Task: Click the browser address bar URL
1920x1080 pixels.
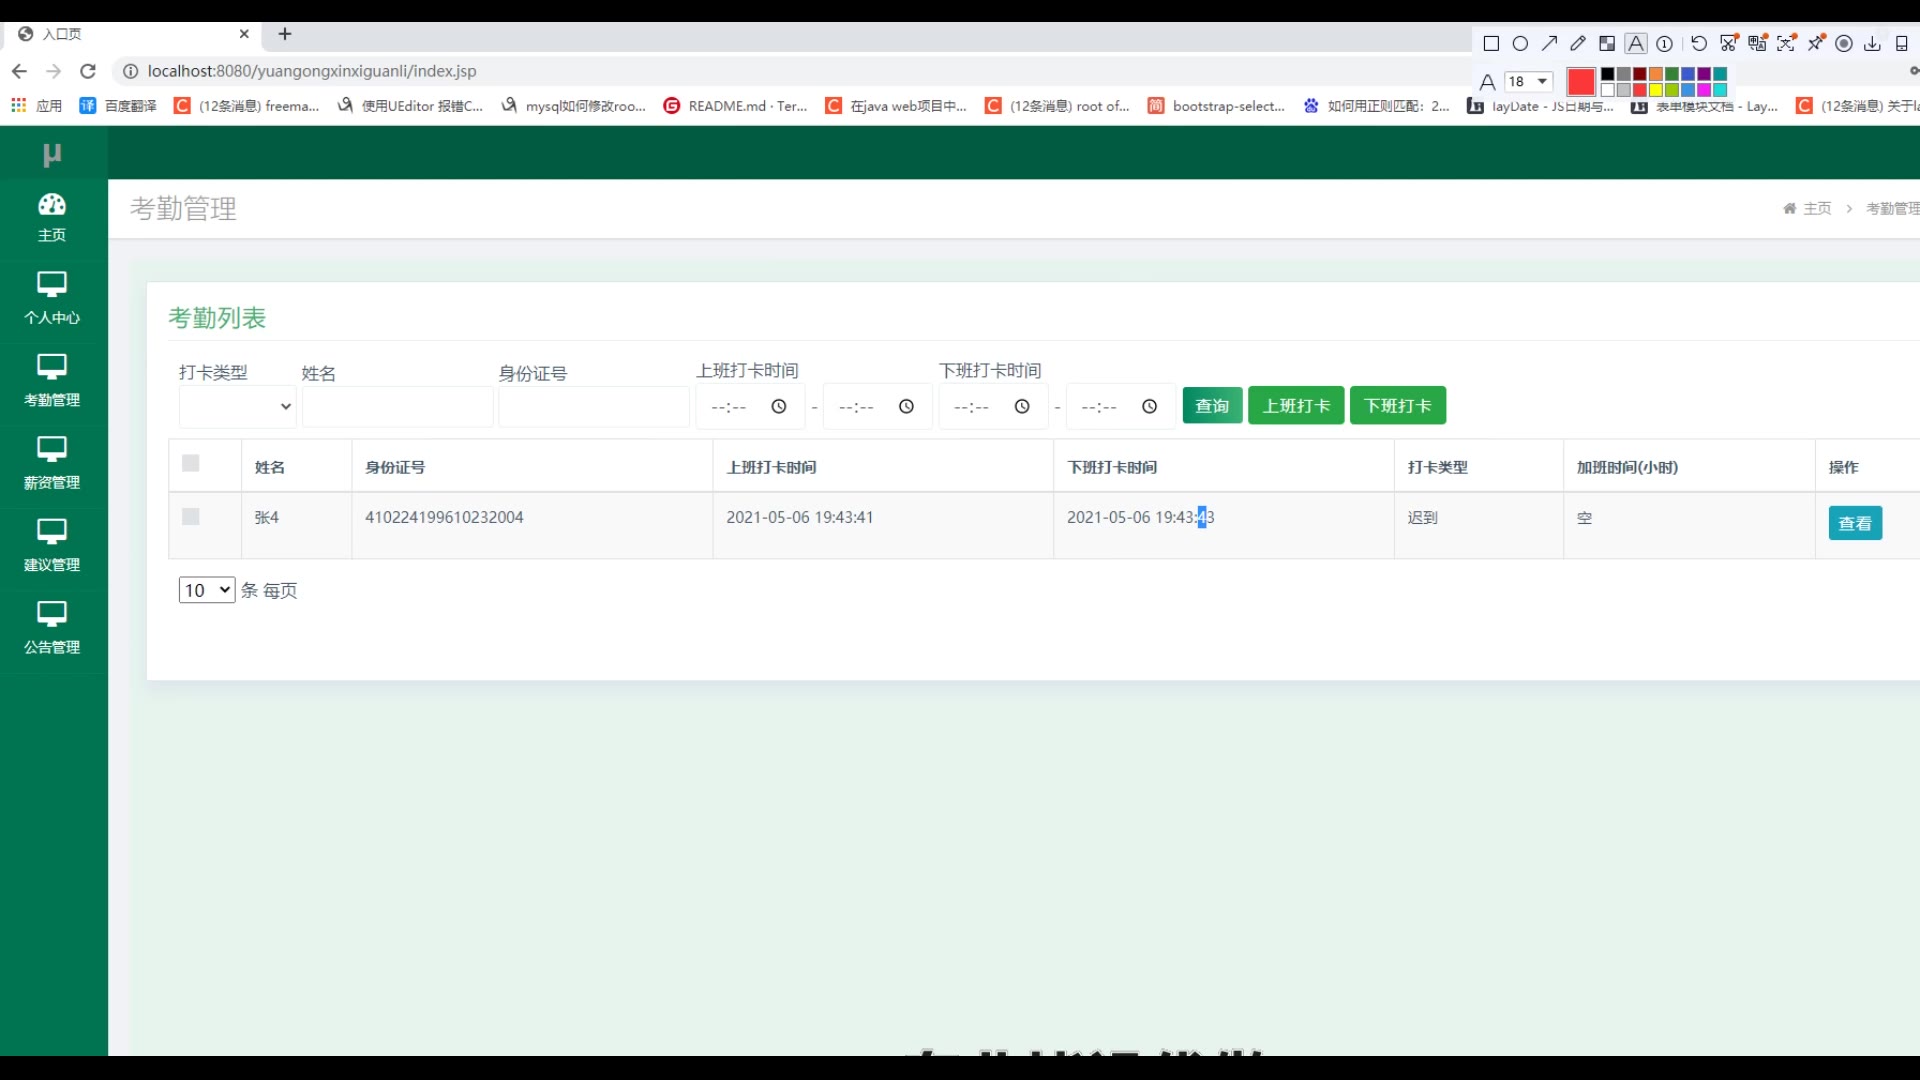Action: point(312,71)
